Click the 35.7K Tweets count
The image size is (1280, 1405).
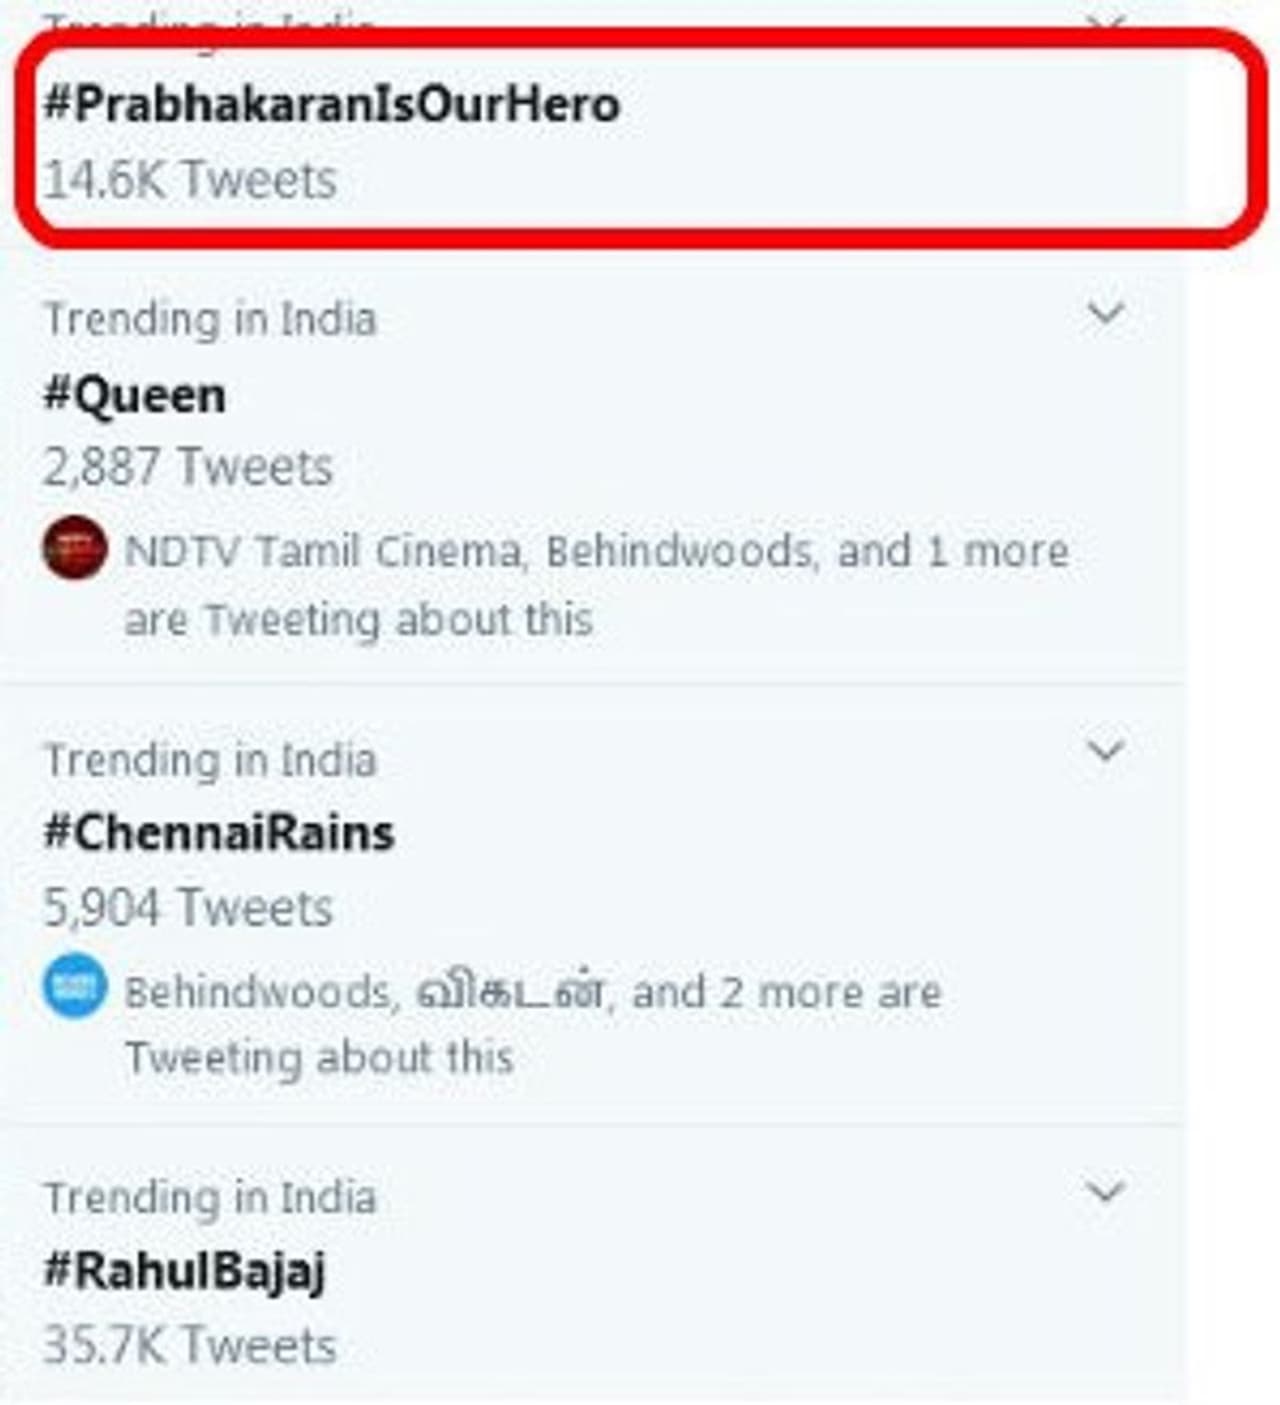point(190,1346)
